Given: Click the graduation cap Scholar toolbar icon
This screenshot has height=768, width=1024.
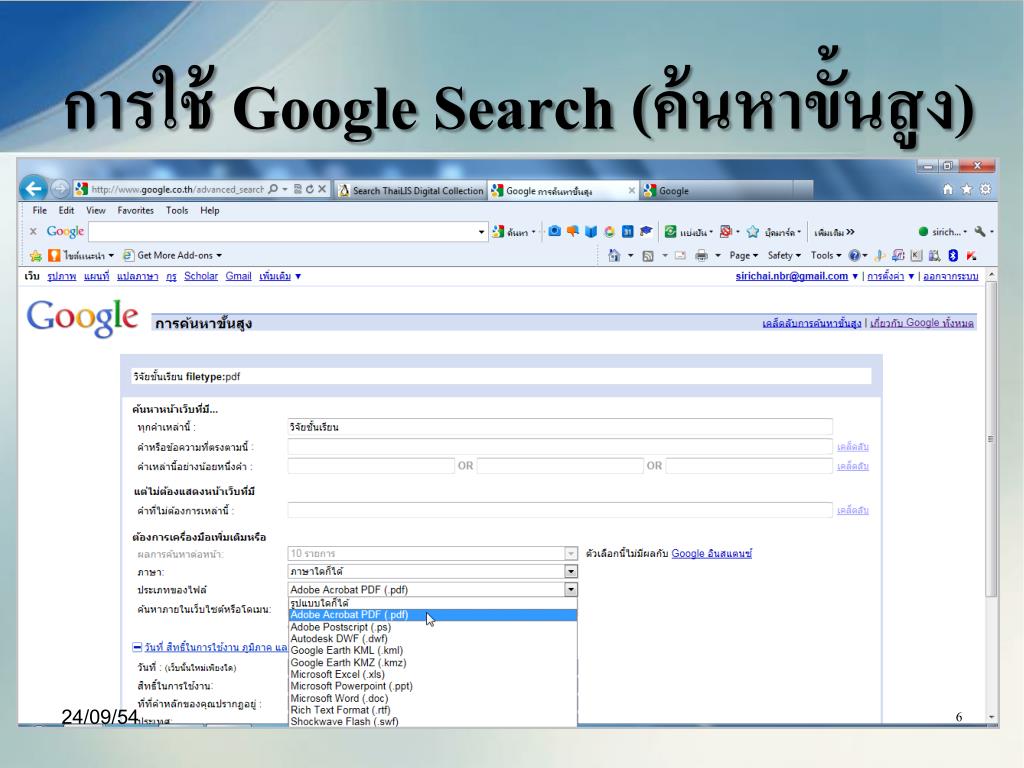Looking at the screenshot, I should click(x=646, y=231).
